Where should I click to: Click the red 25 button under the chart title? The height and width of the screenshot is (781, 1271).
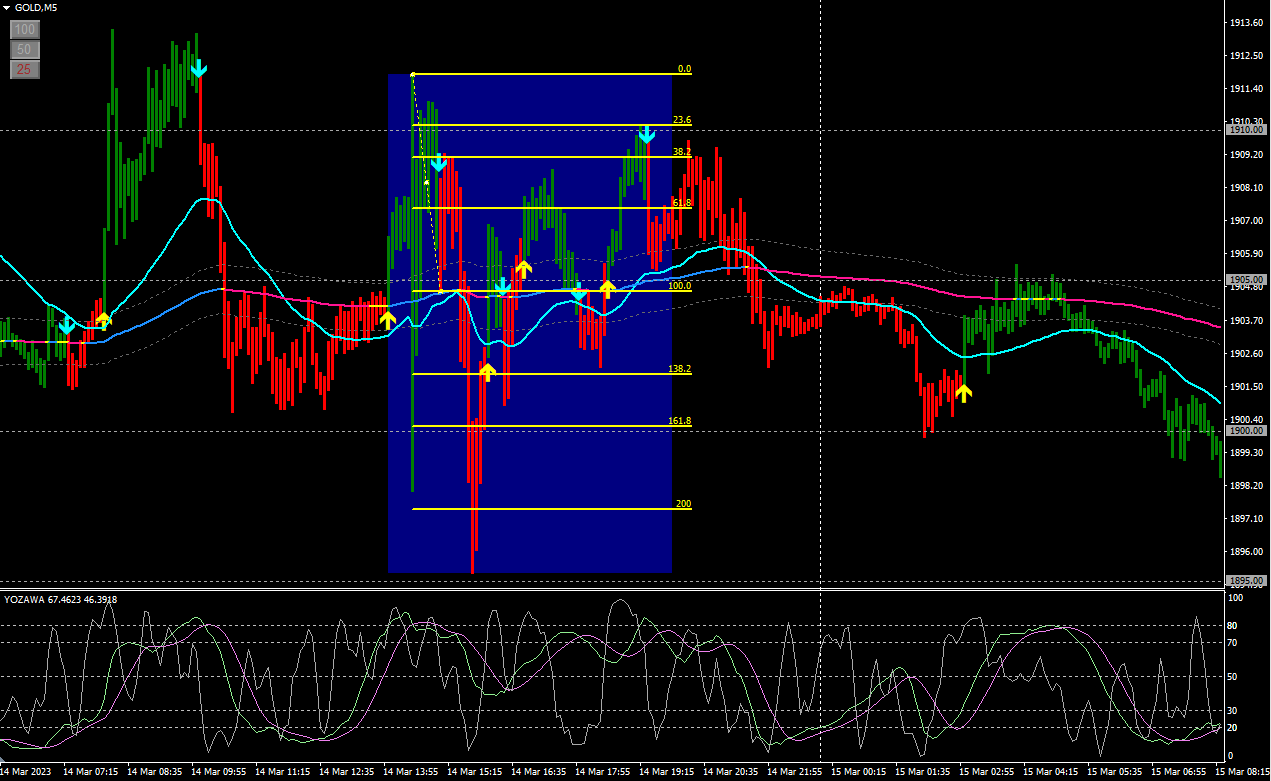tap(25, 69)
